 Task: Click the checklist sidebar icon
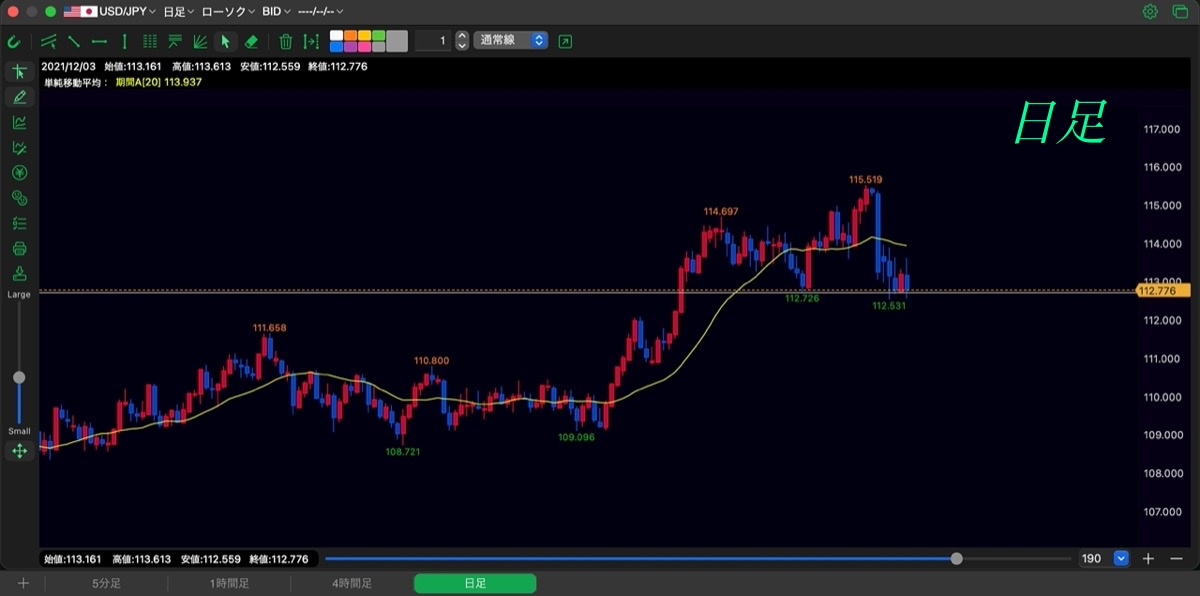pos(19,223)
